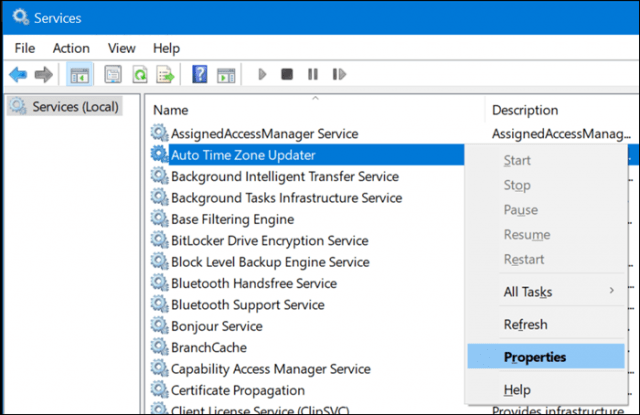Screen dimensions: 640x415
Task: Click gear icon beside Auto Time Zone Updater
Action: click(159, 155)
